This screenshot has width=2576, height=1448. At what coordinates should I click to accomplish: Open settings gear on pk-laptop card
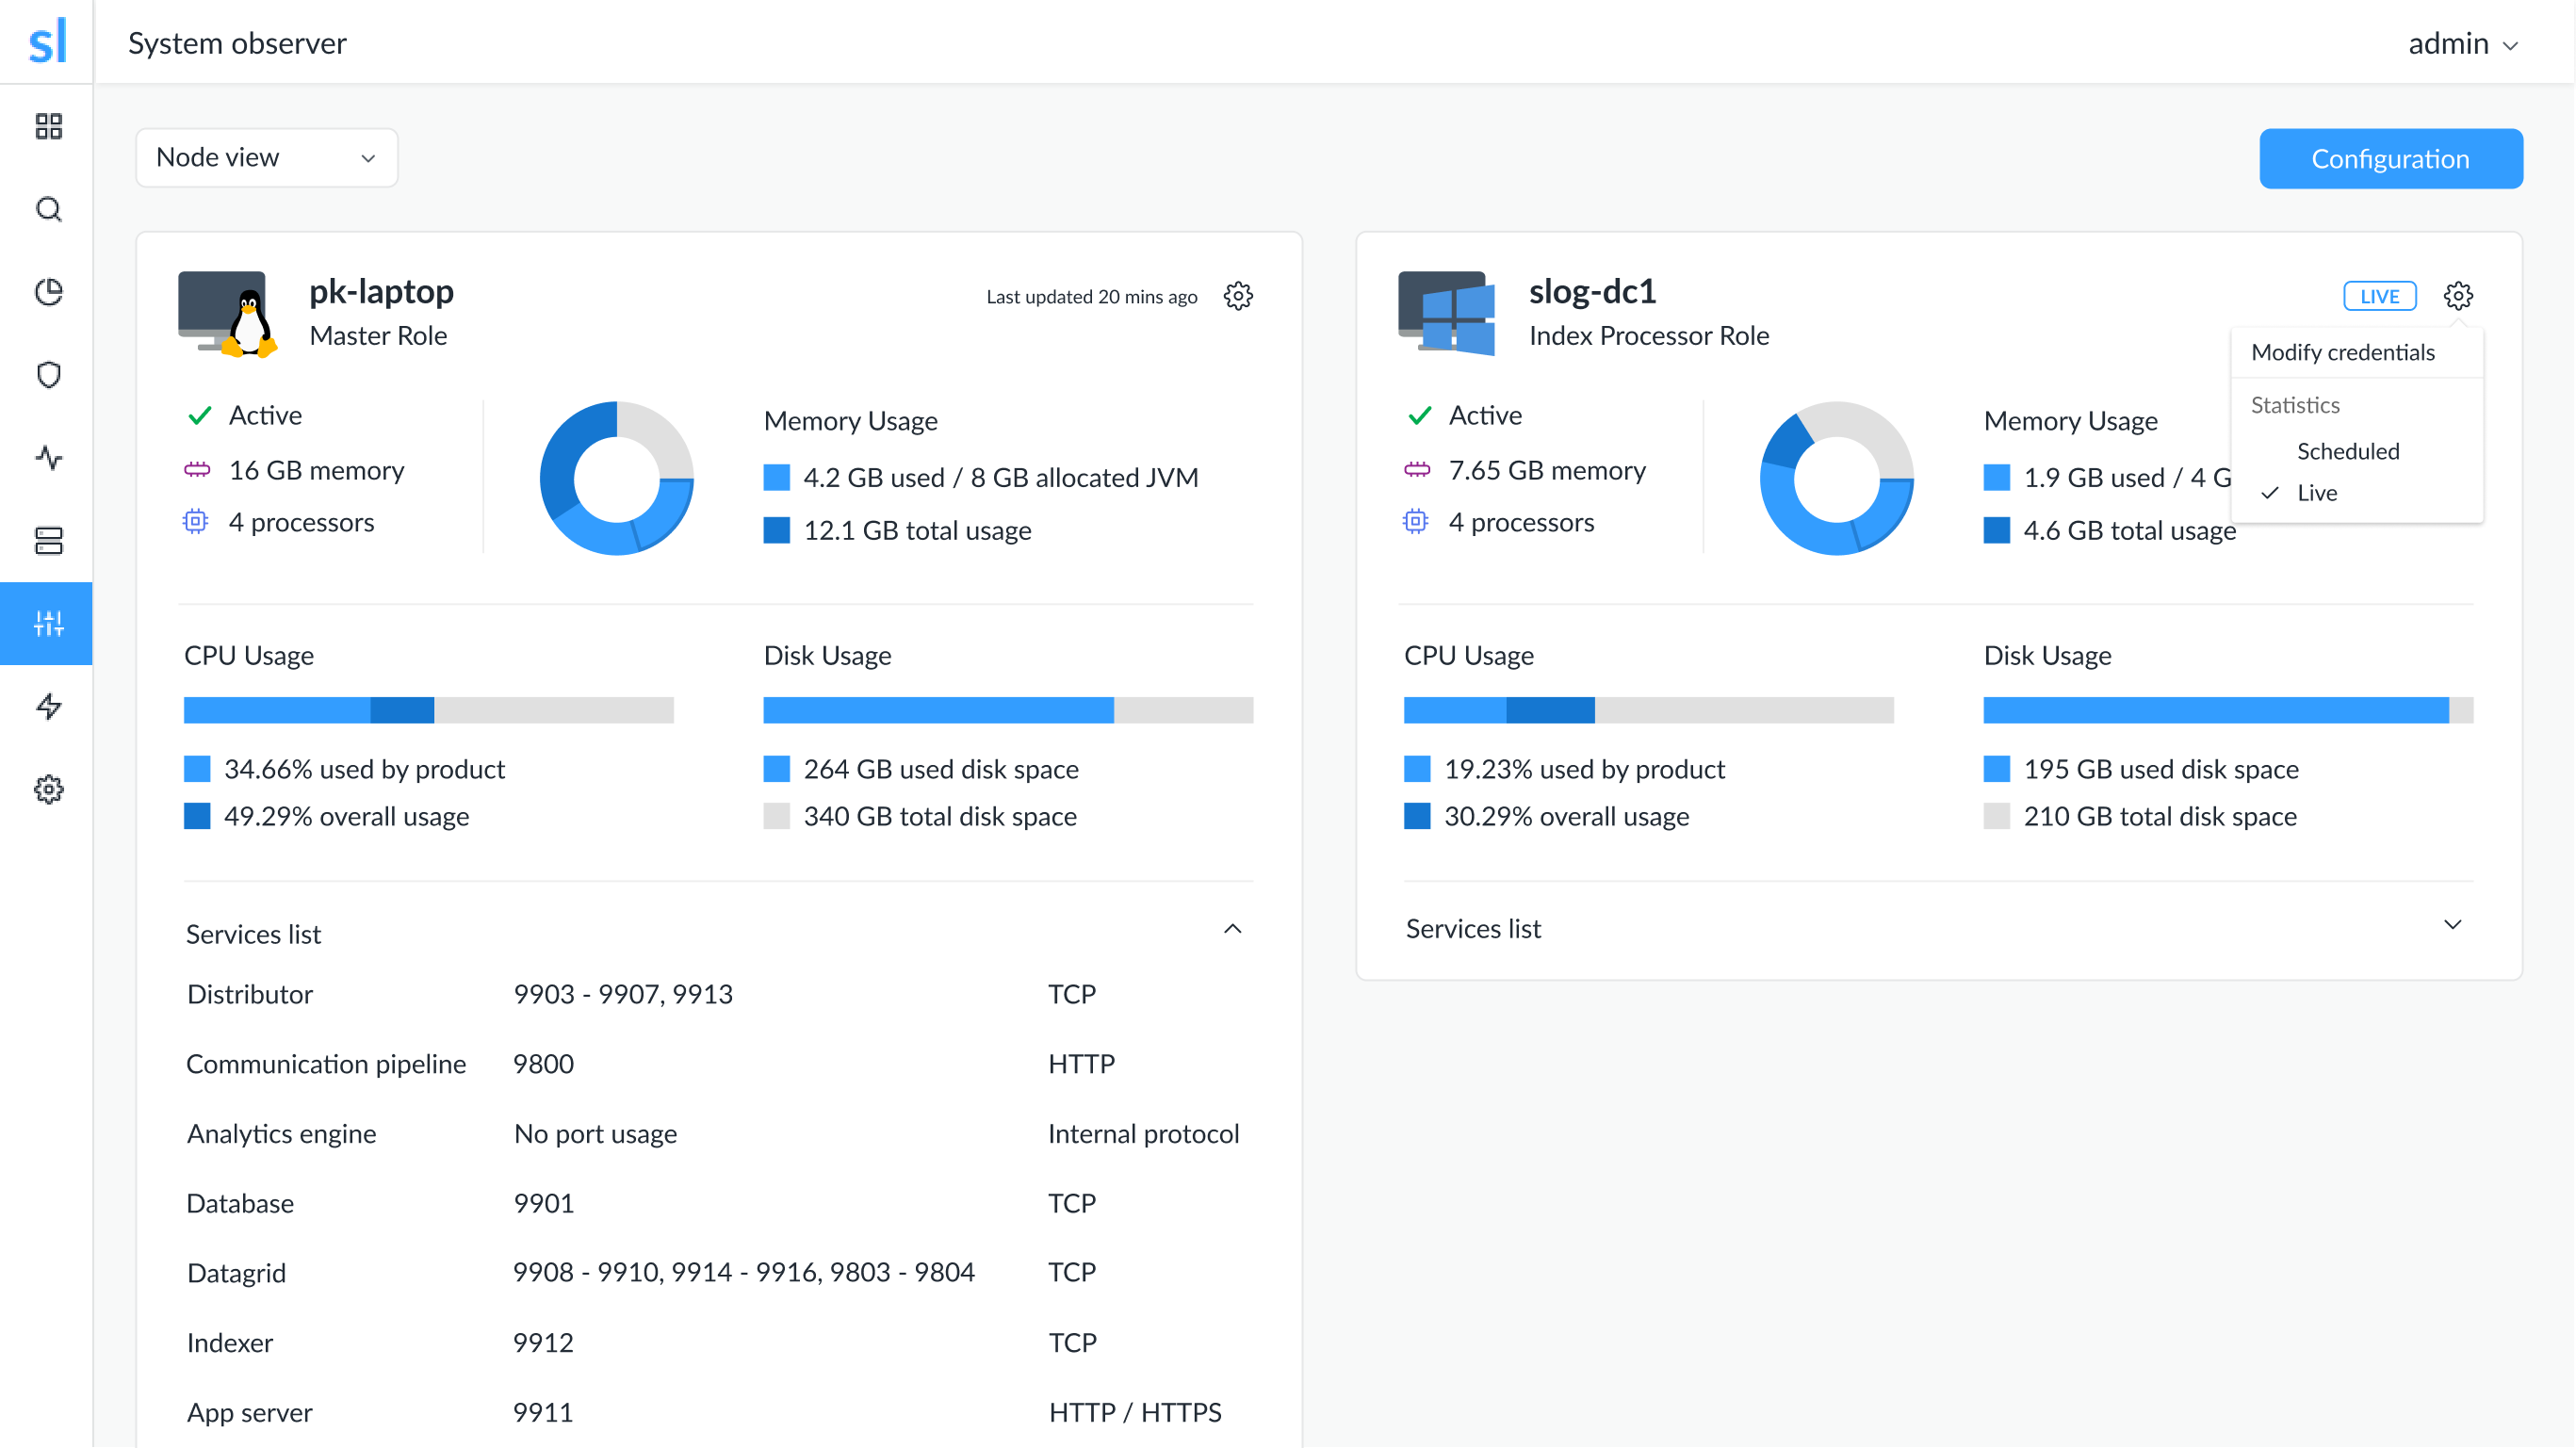[x=1238, y=295]
